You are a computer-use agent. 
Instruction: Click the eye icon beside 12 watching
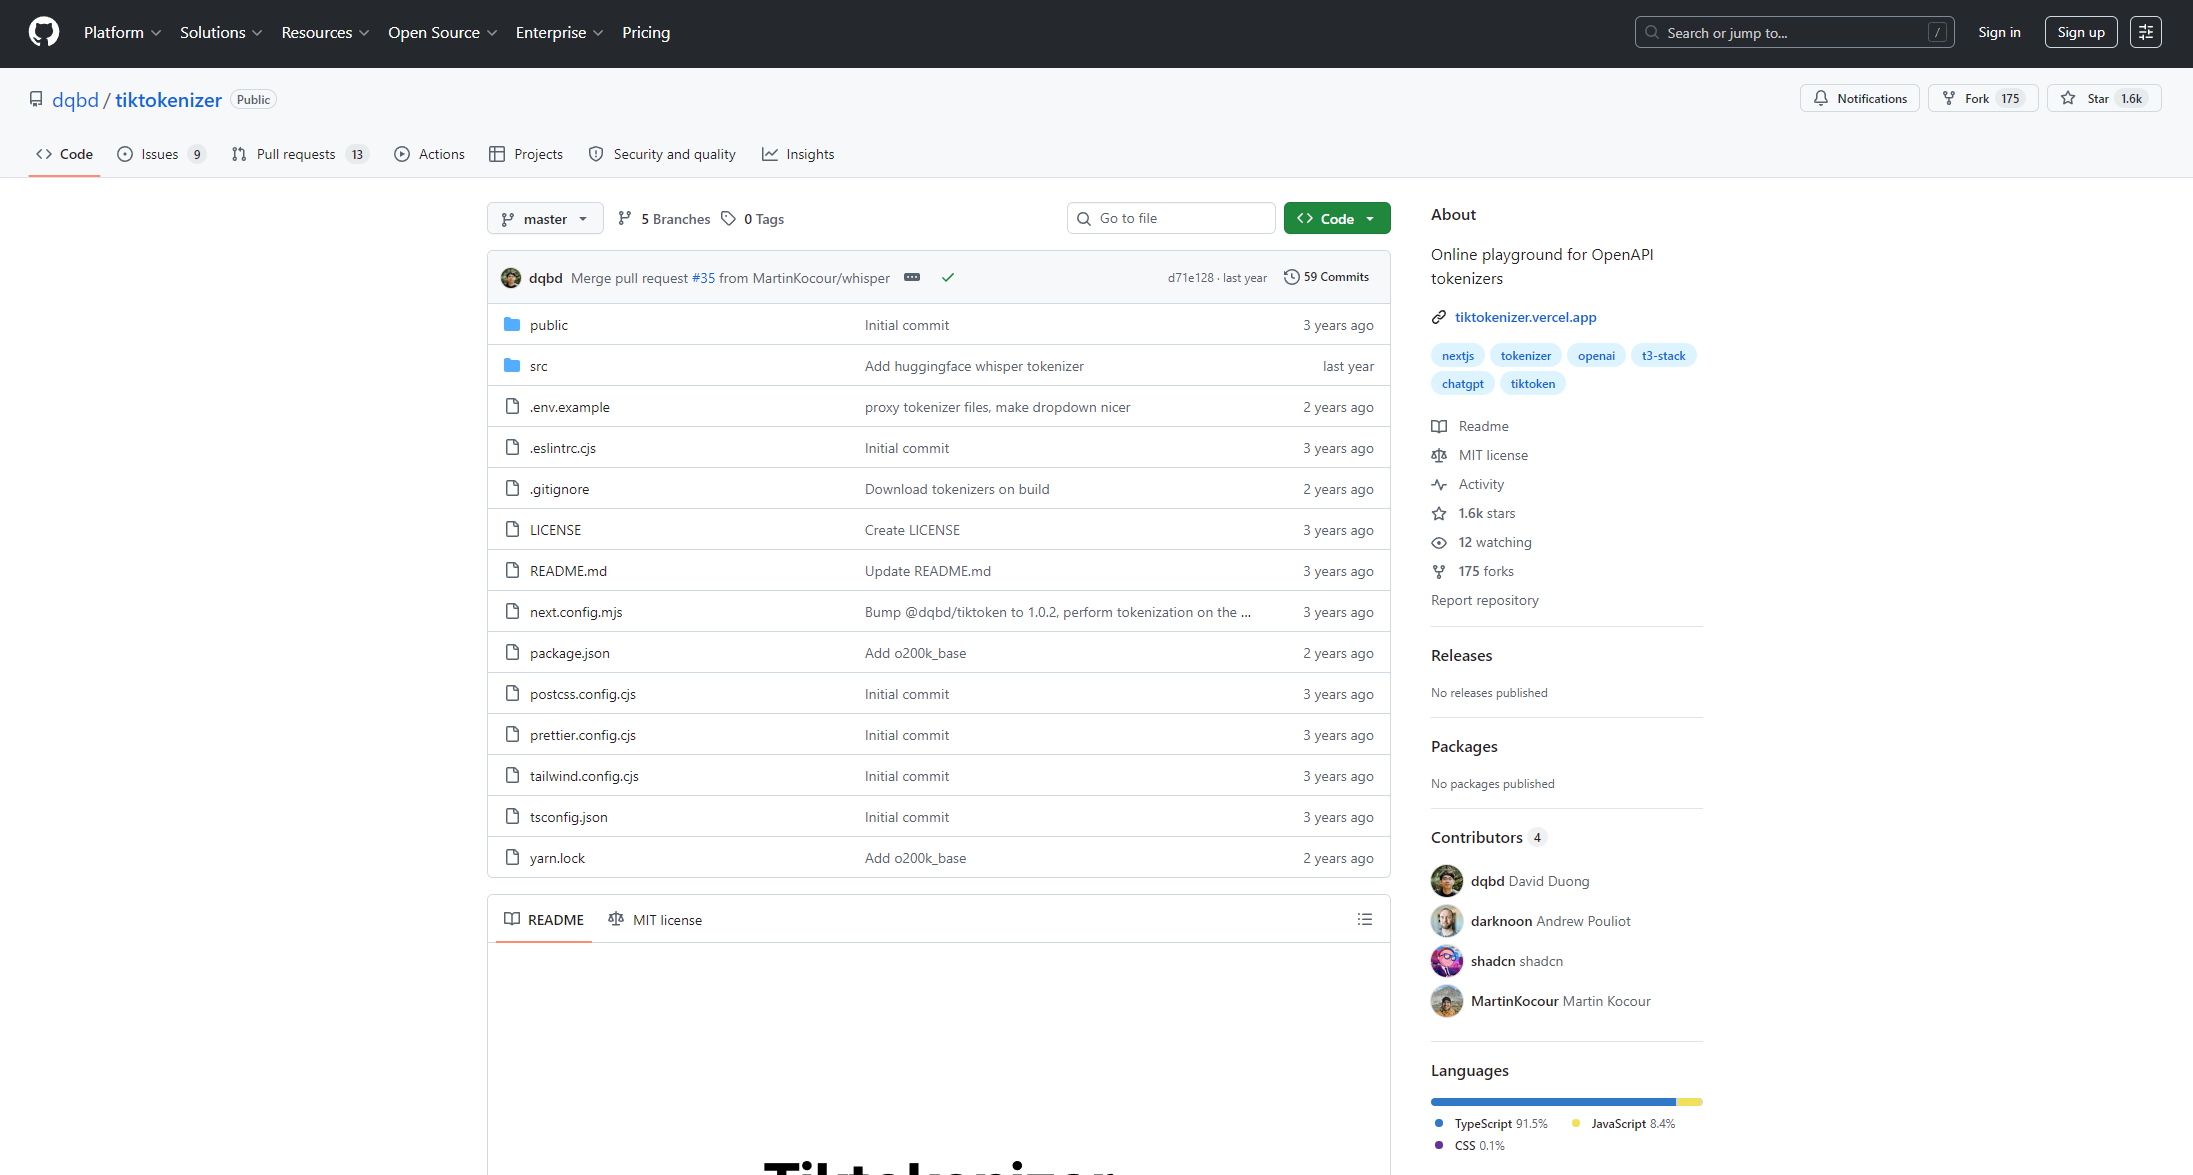point(1439,542)
